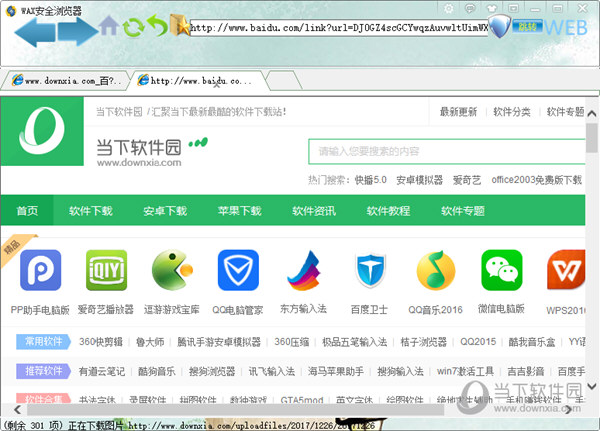Click the 东方输入法 icon

click(x=304, y=270)
